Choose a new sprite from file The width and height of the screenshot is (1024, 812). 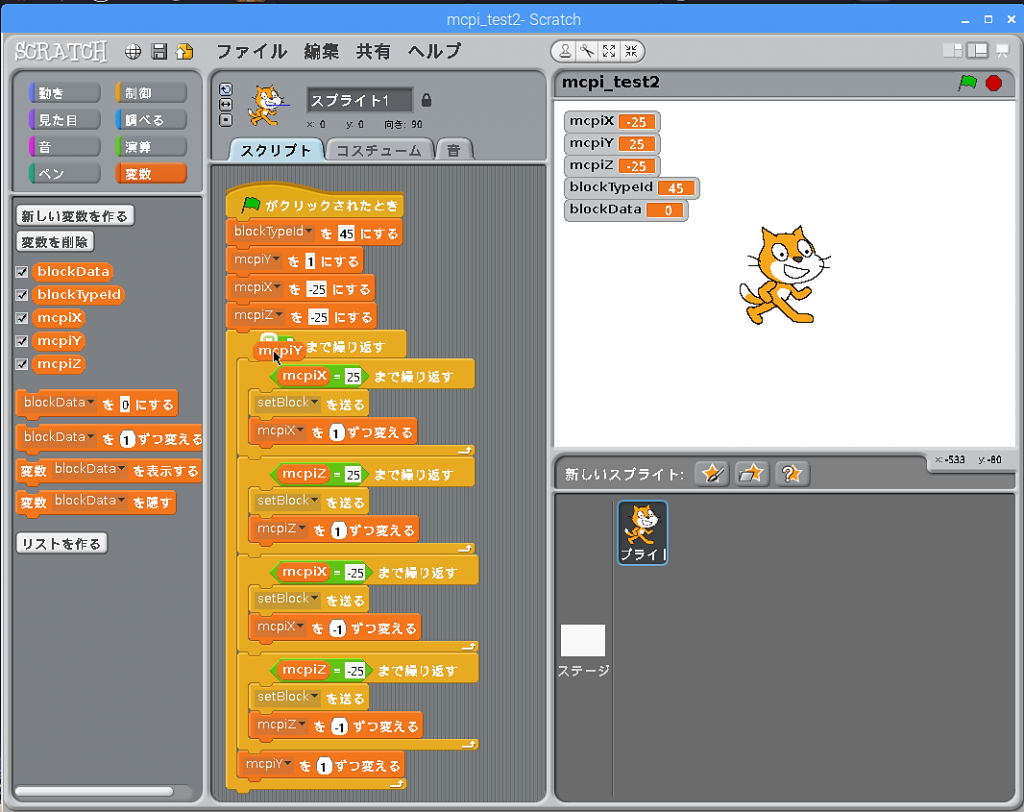(x=752, y=474)
